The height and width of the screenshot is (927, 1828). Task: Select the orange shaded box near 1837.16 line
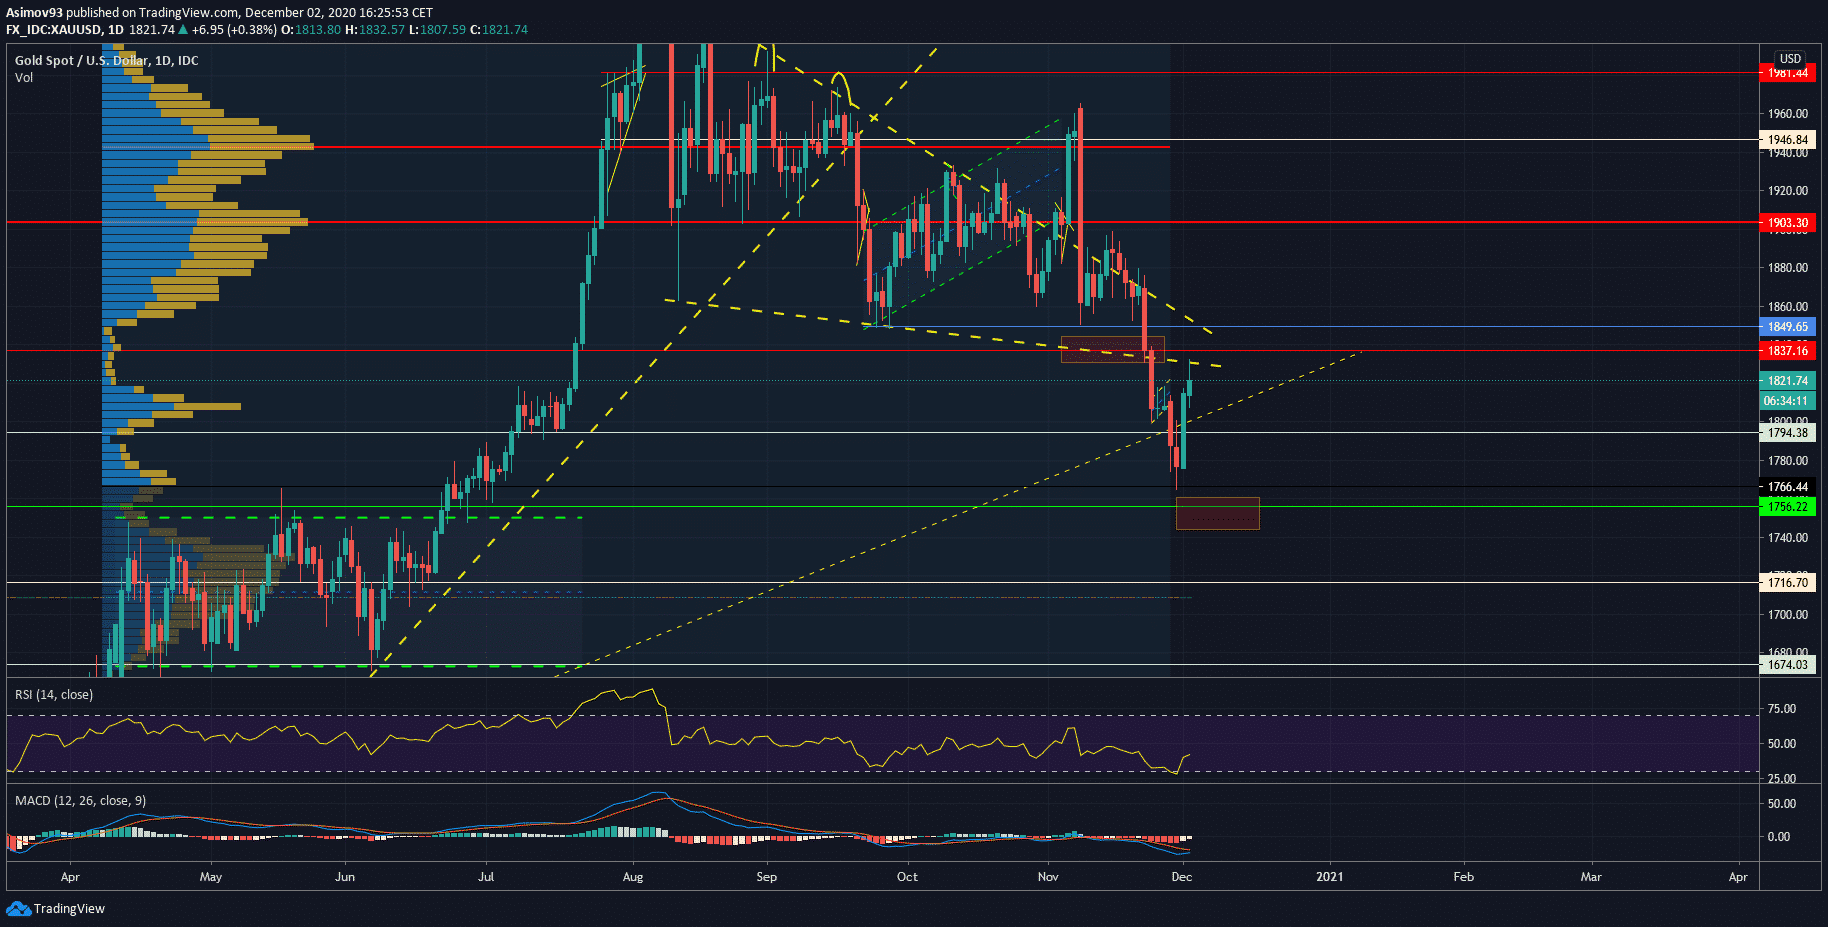click(x=1112, y=349)
